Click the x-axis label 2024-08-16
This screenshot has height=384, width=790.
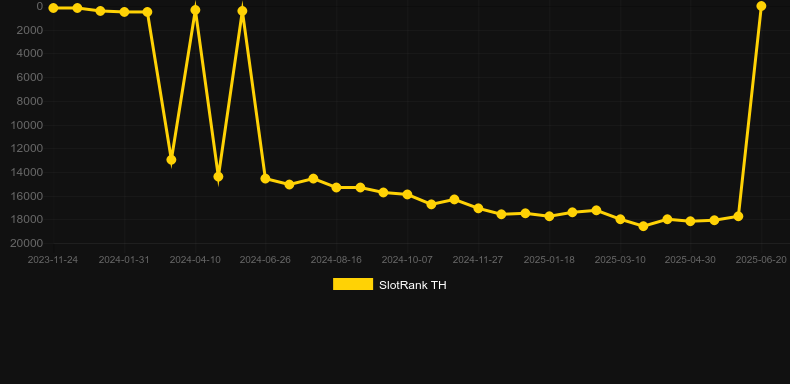tap(336, 260)
